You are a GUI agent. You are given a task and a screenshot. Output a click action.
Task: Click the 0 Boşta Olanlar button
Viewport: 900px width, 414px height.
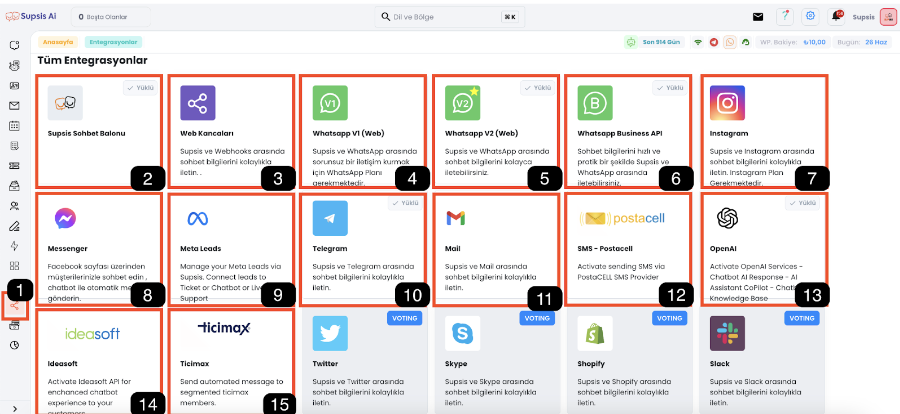(x=111, y=17)
